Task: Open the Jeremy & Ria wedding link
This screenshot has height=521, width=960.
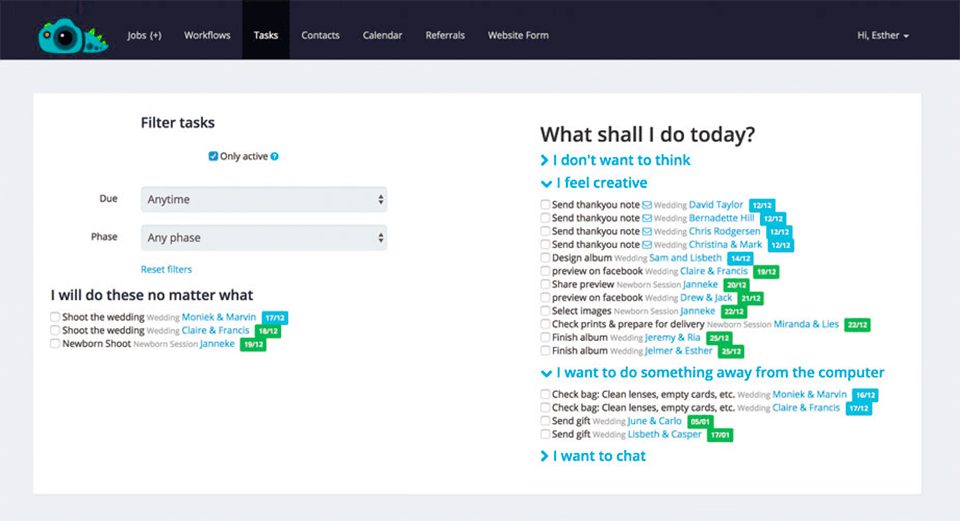Action: pos(679,338)
